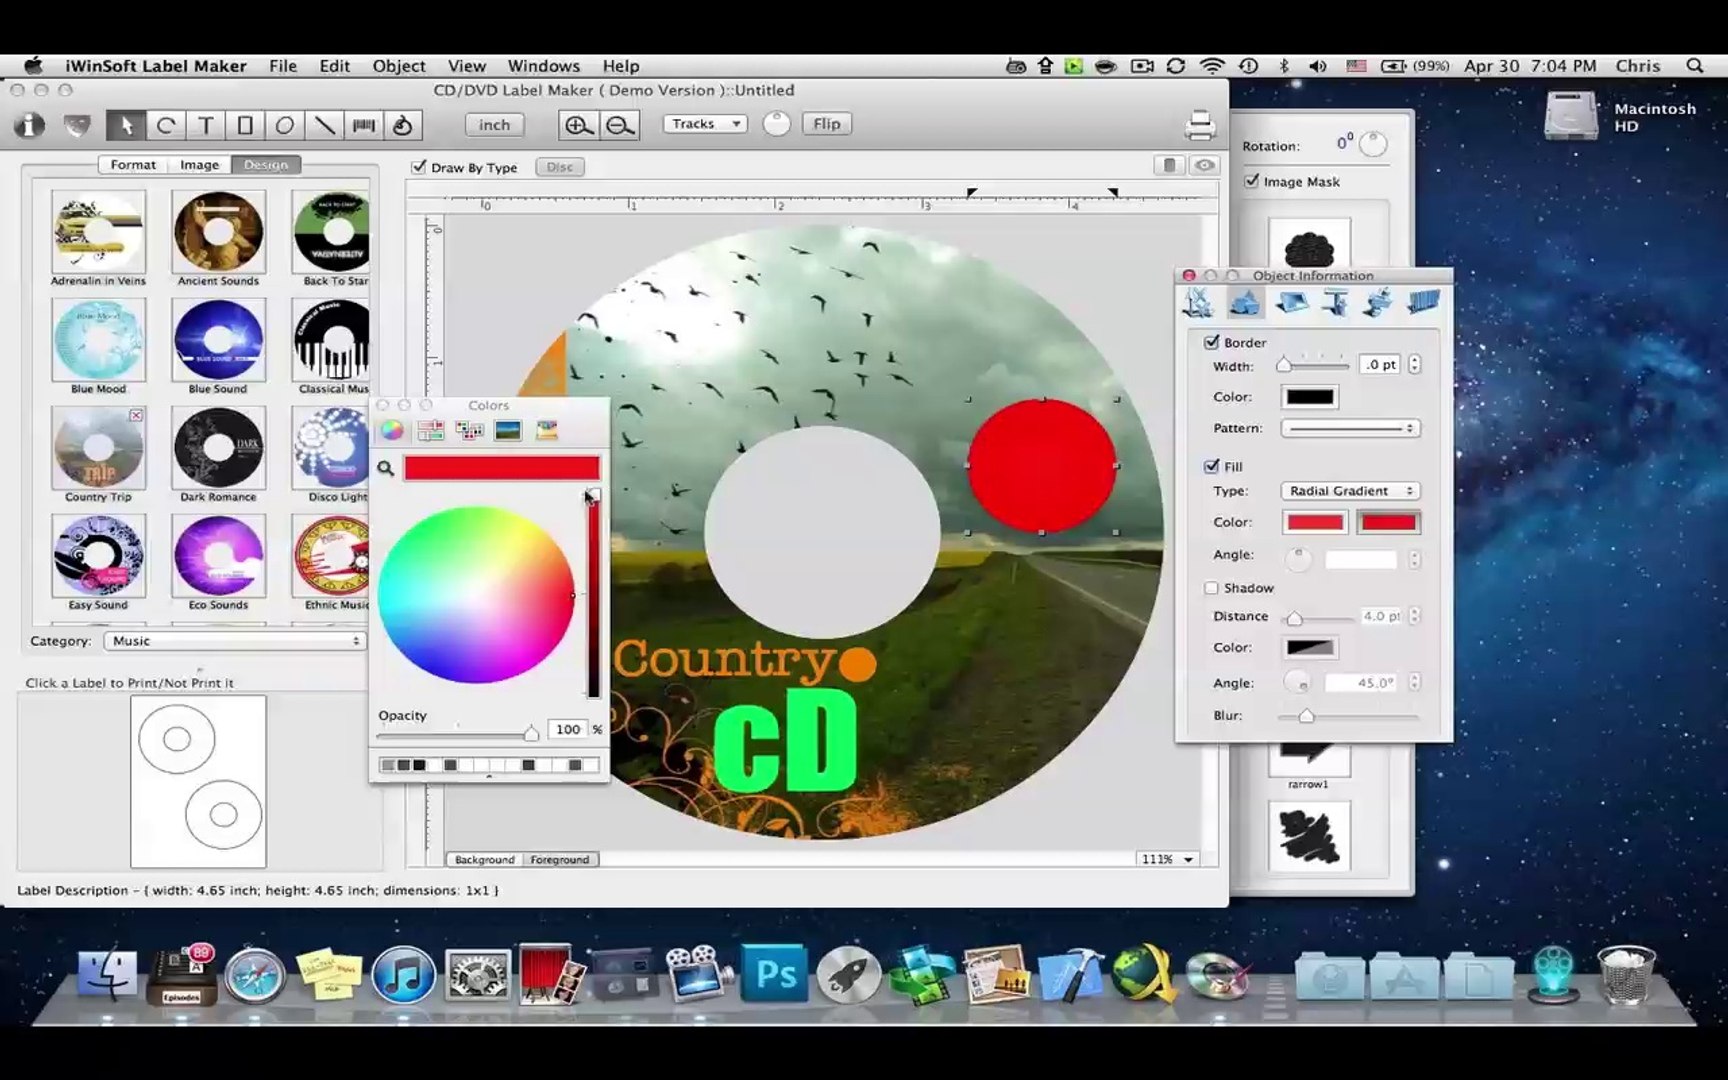Click the zoom out magnifier icon

(x=620, y=125)
